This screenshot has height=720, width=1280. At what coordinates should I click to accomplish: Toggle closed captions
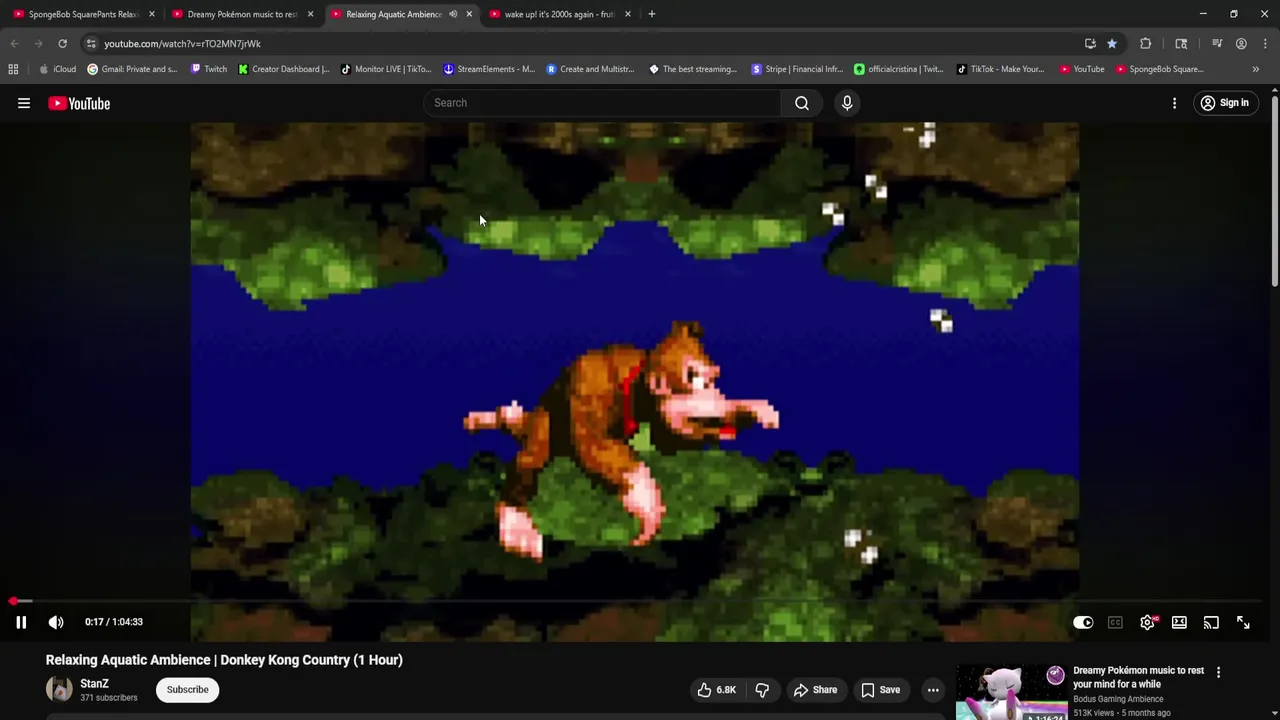click(1115, 622)
